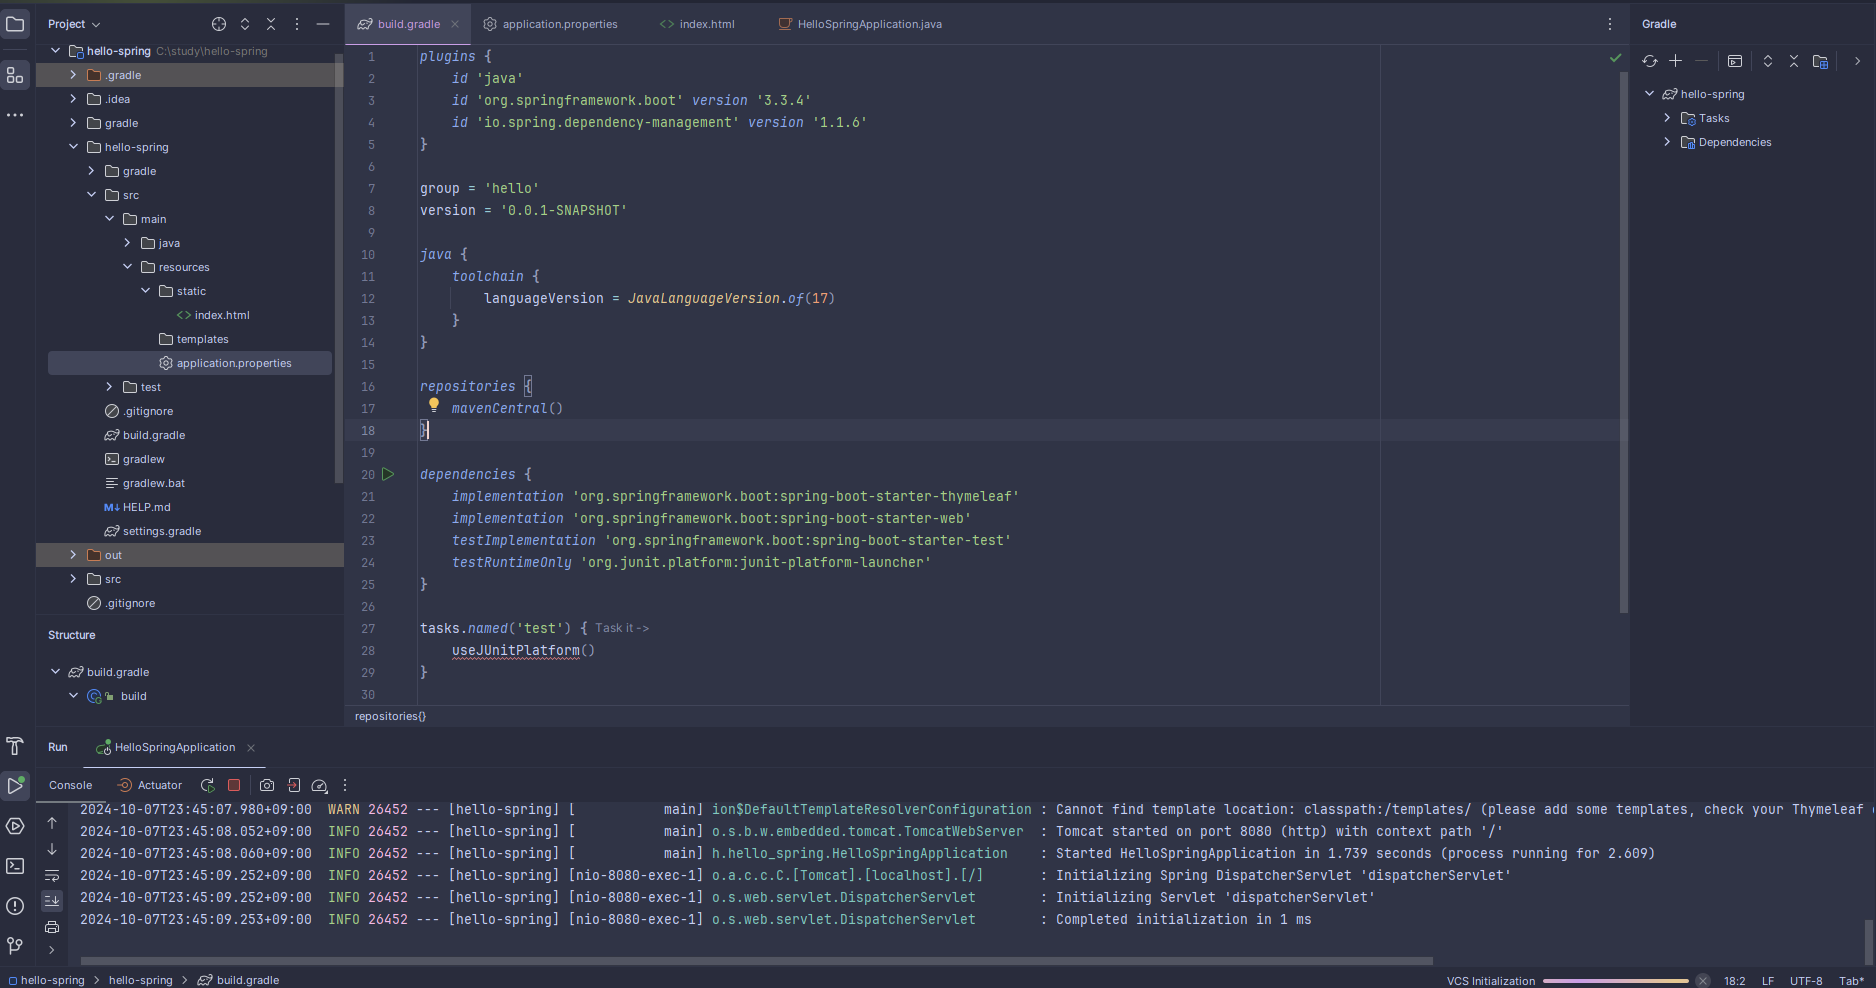1876x988 pixels.
Task: Open the profiler gauge icon in Run toolbar
Action: click(320, 785)
